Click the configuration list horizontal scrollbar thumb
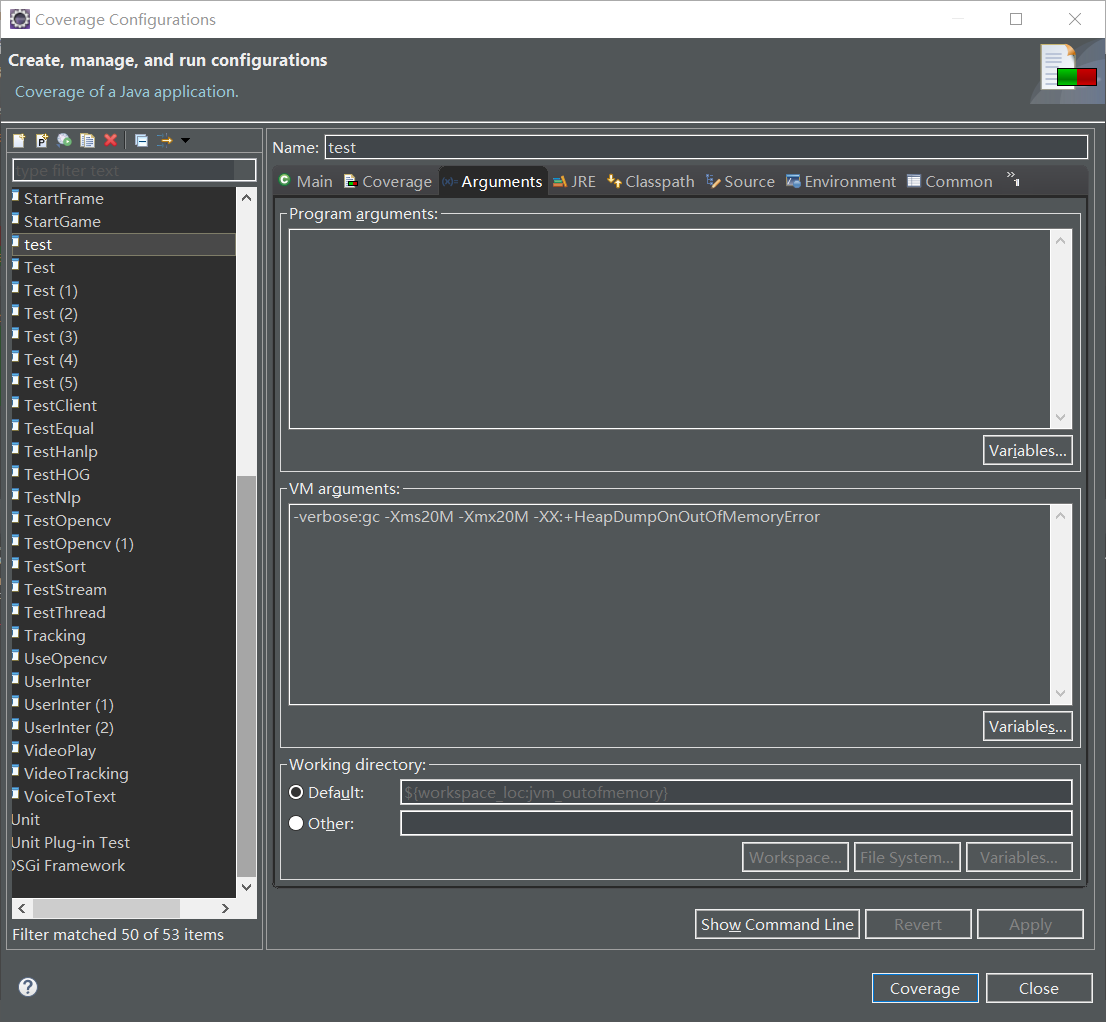Screen dimensions: 1106x1022 pyautogui.click(x=106, y=908)
